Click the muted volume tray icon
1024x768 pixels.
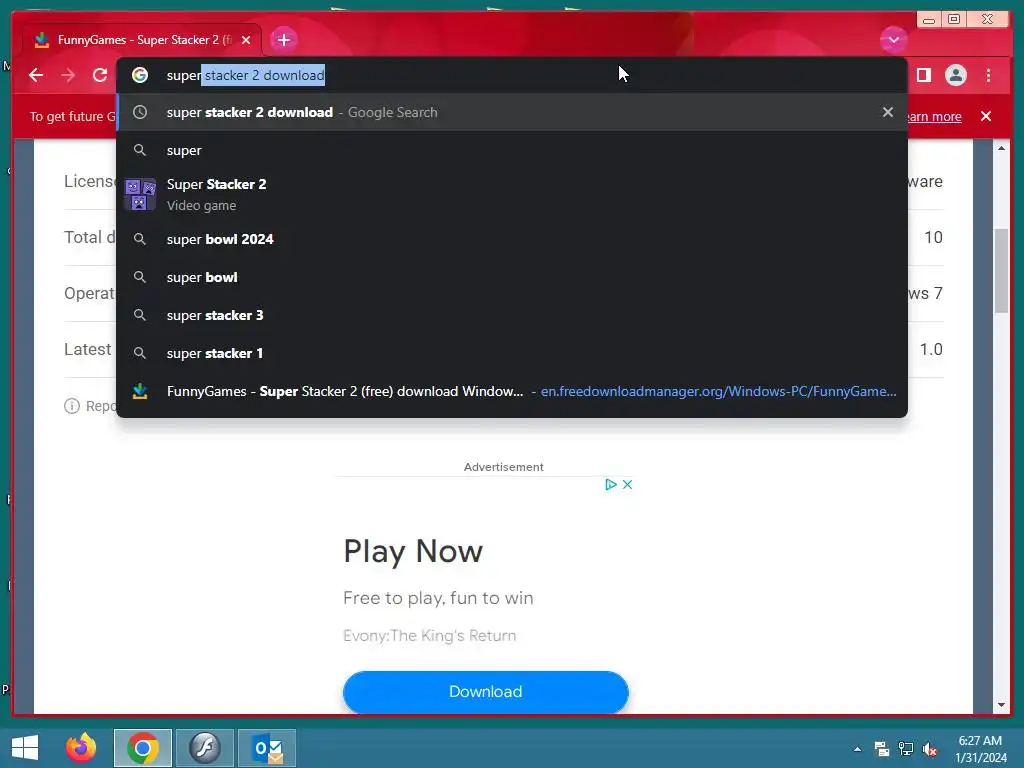(930, 749)
